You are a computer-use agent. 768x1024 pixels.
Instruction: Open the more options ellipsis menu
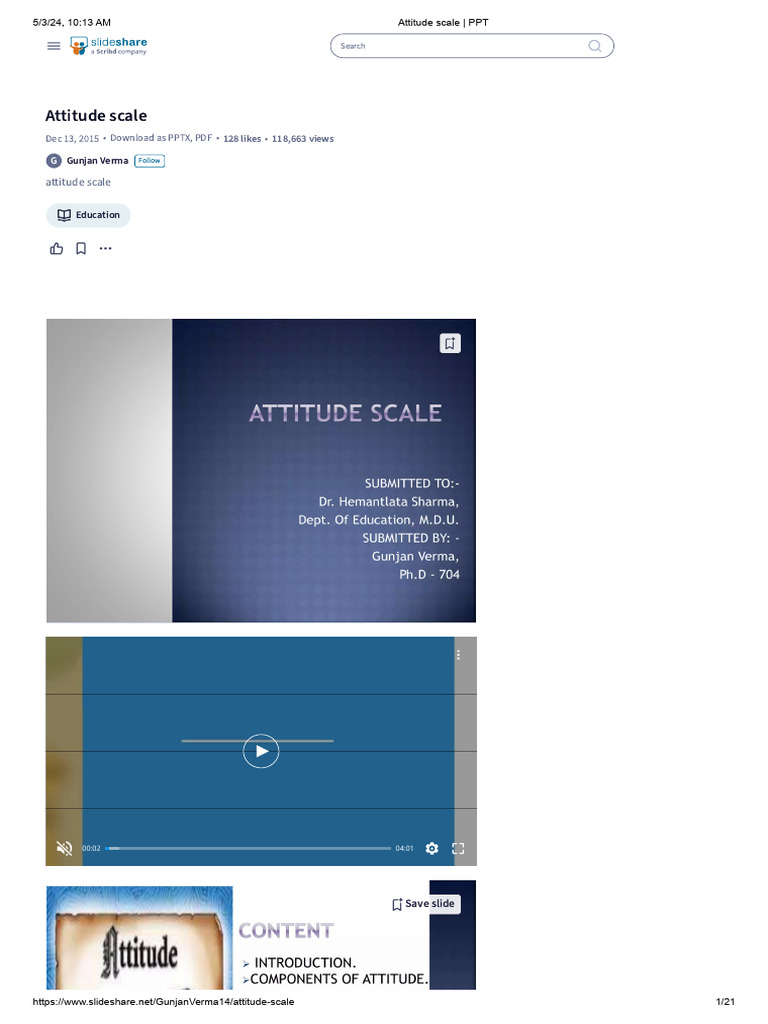tap(105, 249)
